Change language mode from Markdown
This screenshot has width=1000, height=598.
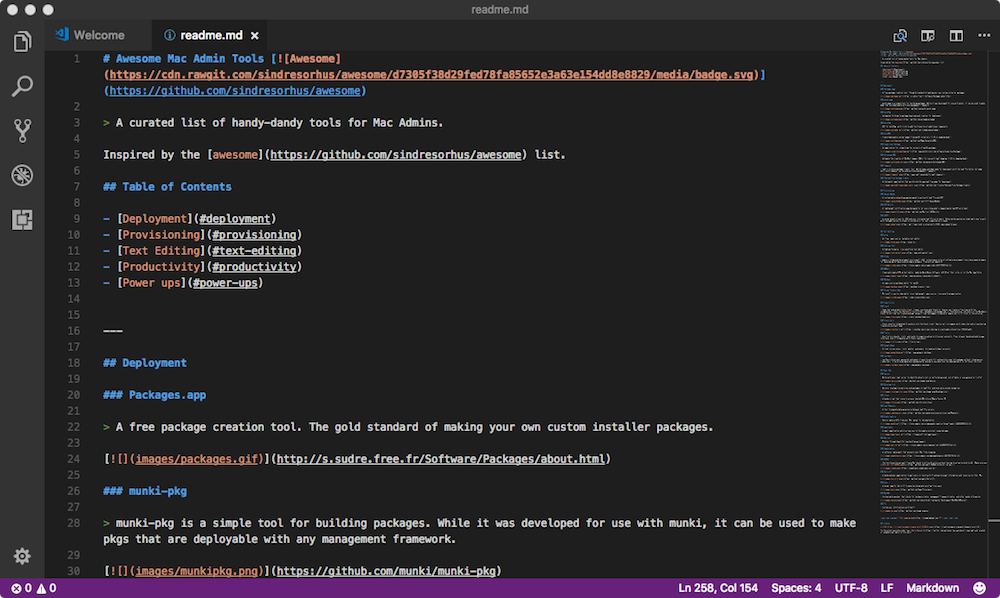click(932, 588)
